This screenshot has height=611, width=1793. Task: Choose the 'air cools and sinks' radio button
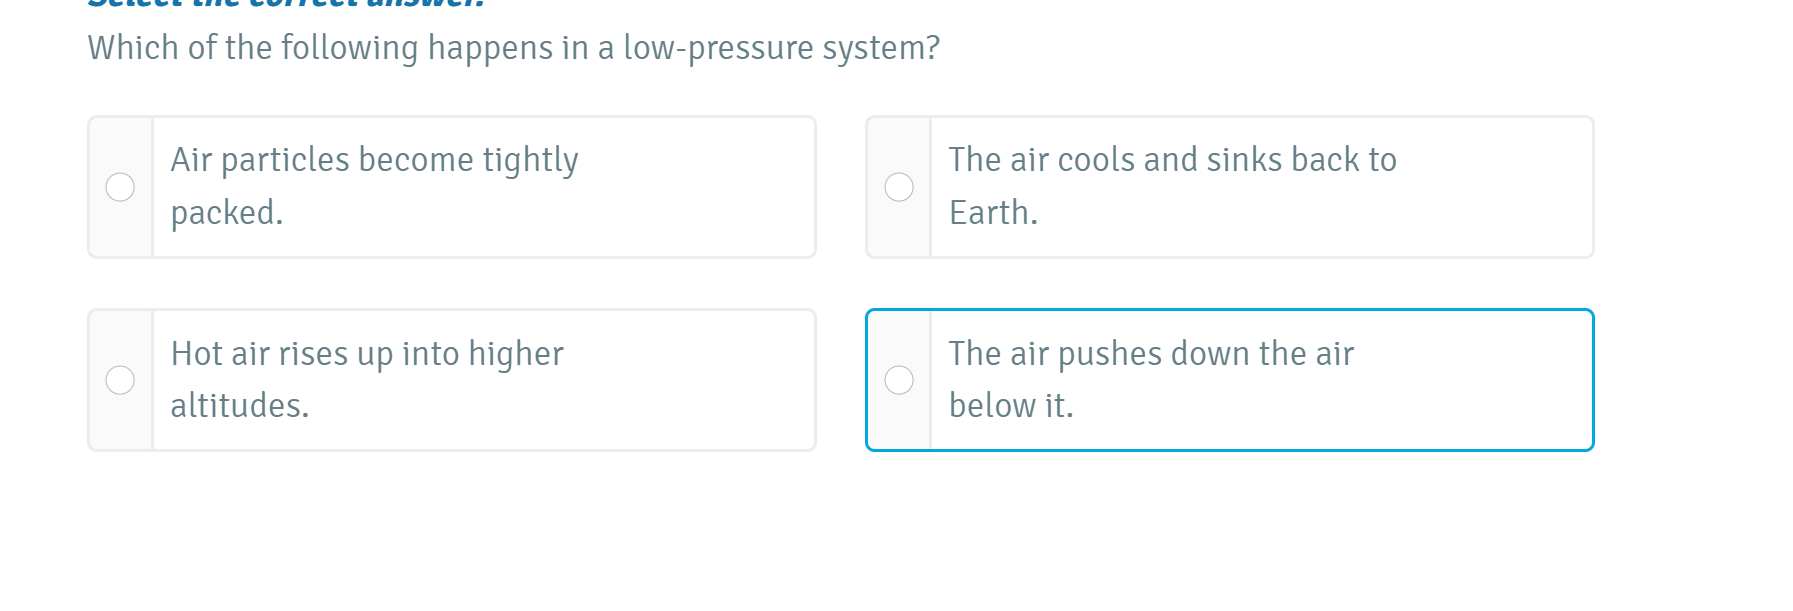[899, 187]
